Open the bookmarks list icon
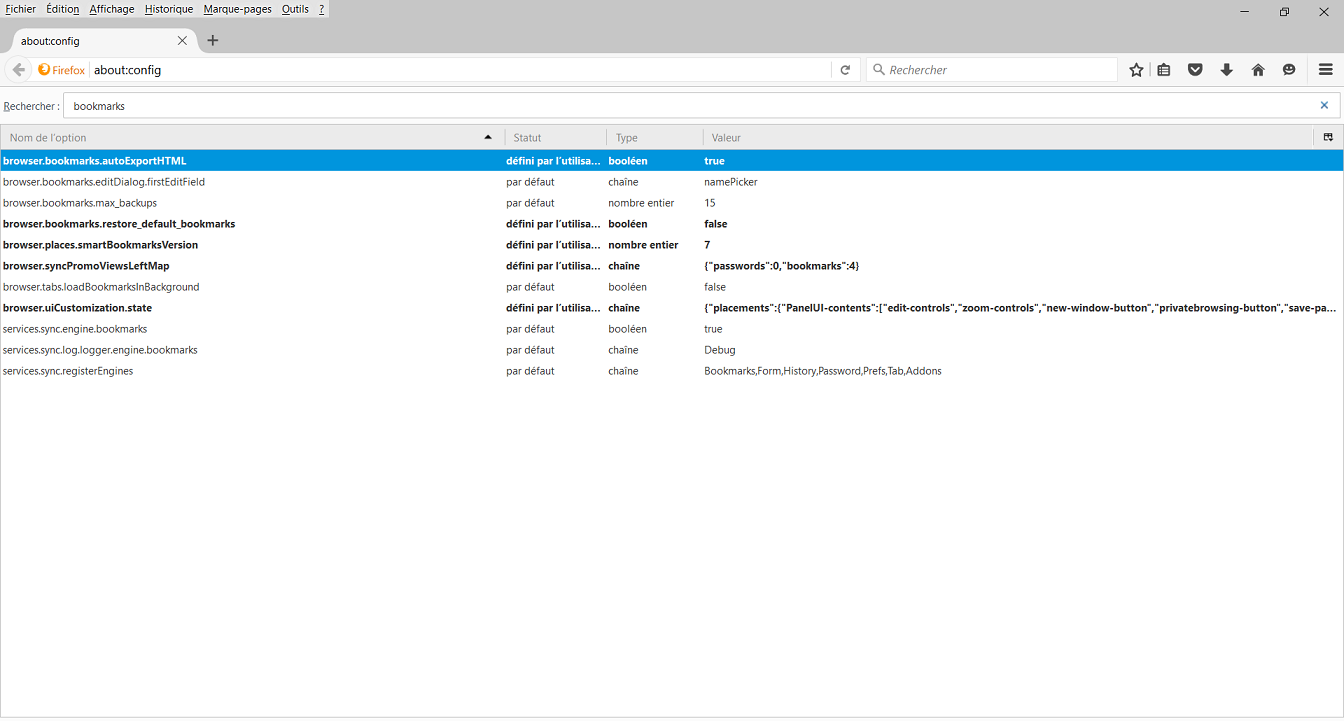Viewport: 1344px width, 721px height. 1164,70
